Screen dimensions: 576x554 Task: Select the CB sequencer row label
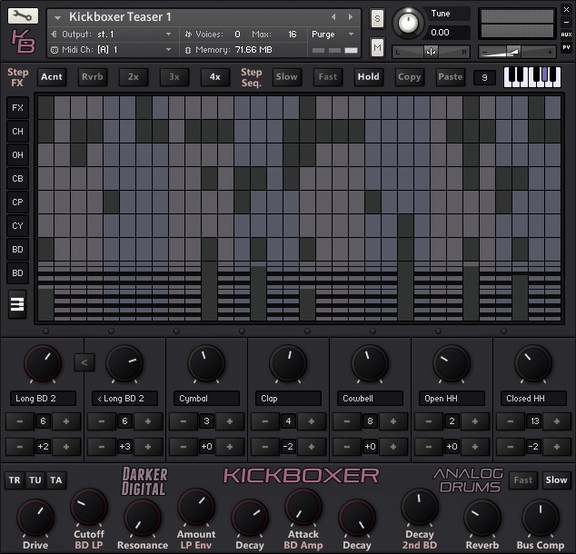tap(18, 179)
